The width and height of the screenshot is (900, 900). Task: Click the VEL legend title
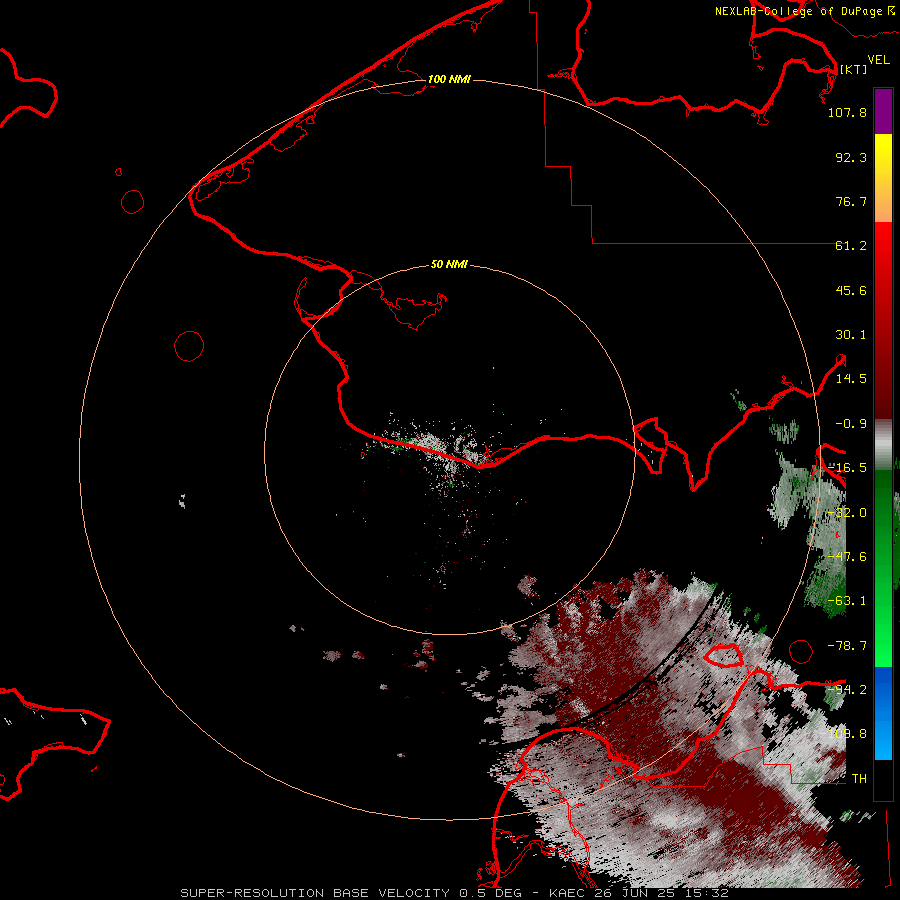coord(879,60)
